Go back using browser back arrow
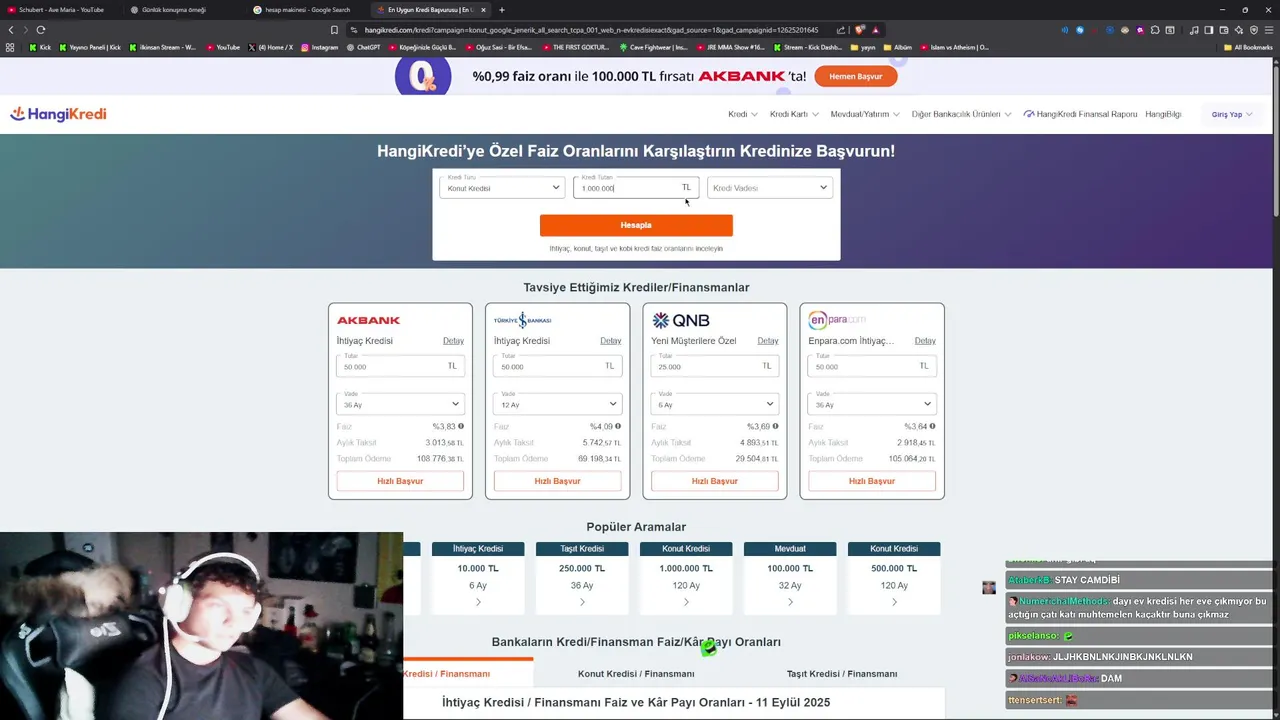This screenshot has width=1280, height=720. pyautogui.click(x=11, y=30)
